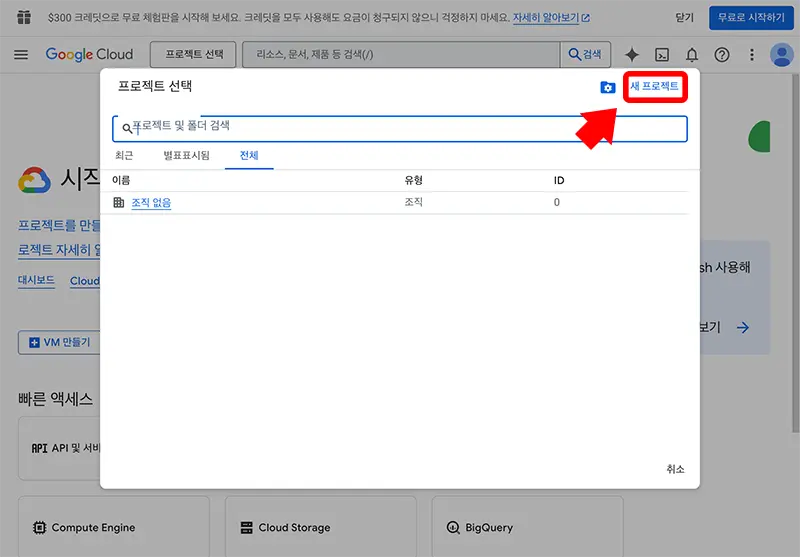
Task: Click 무료로 시작하기 button
Action: [751, 18]
